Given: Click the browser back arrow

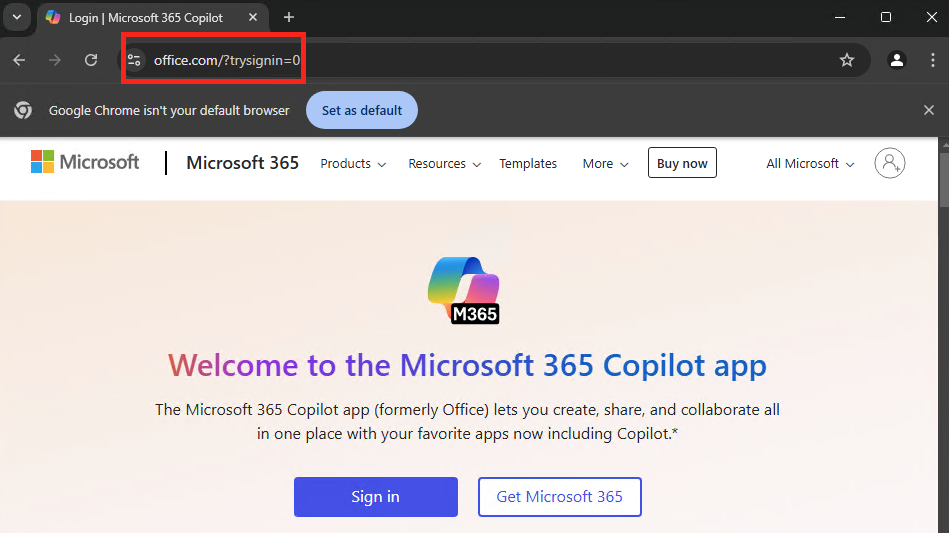Looking at the screenshot, I should coord(19,60).
